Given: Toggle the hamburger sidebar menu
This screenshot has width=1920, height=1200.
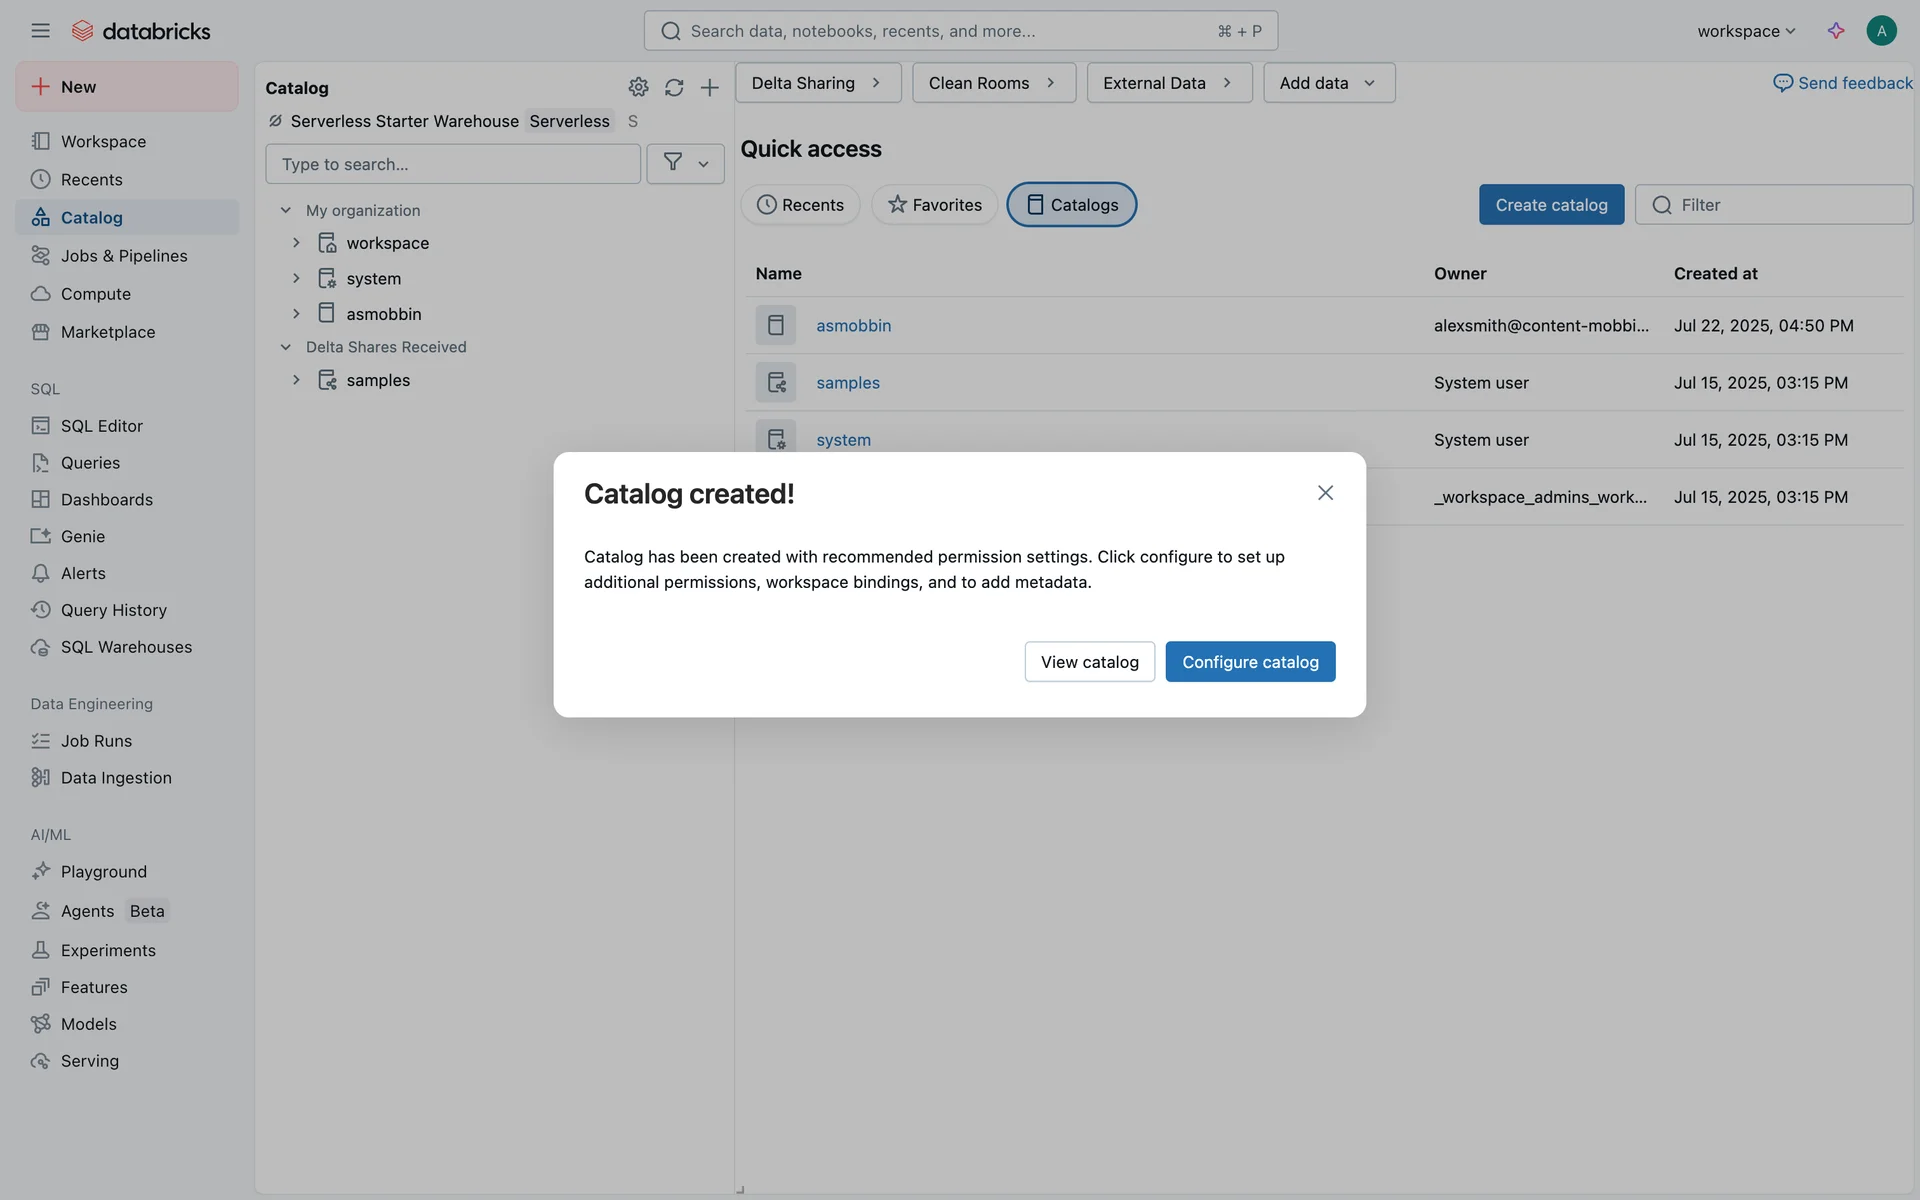Looking at the screenshot, I should pos(40,31).
